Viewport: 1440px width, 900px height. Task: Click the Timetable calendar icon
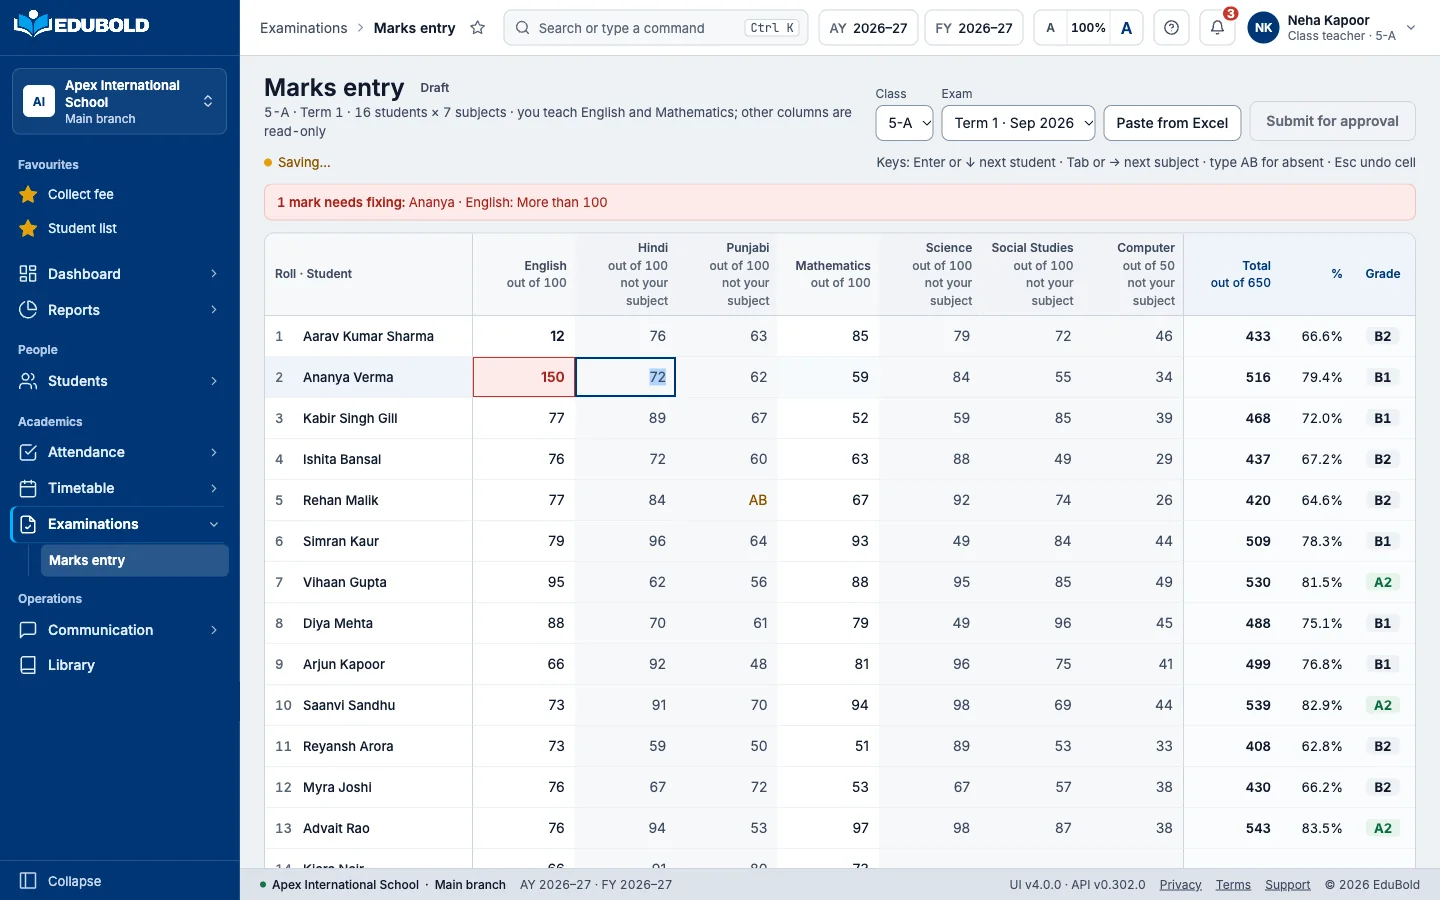(x=28, y=488)
